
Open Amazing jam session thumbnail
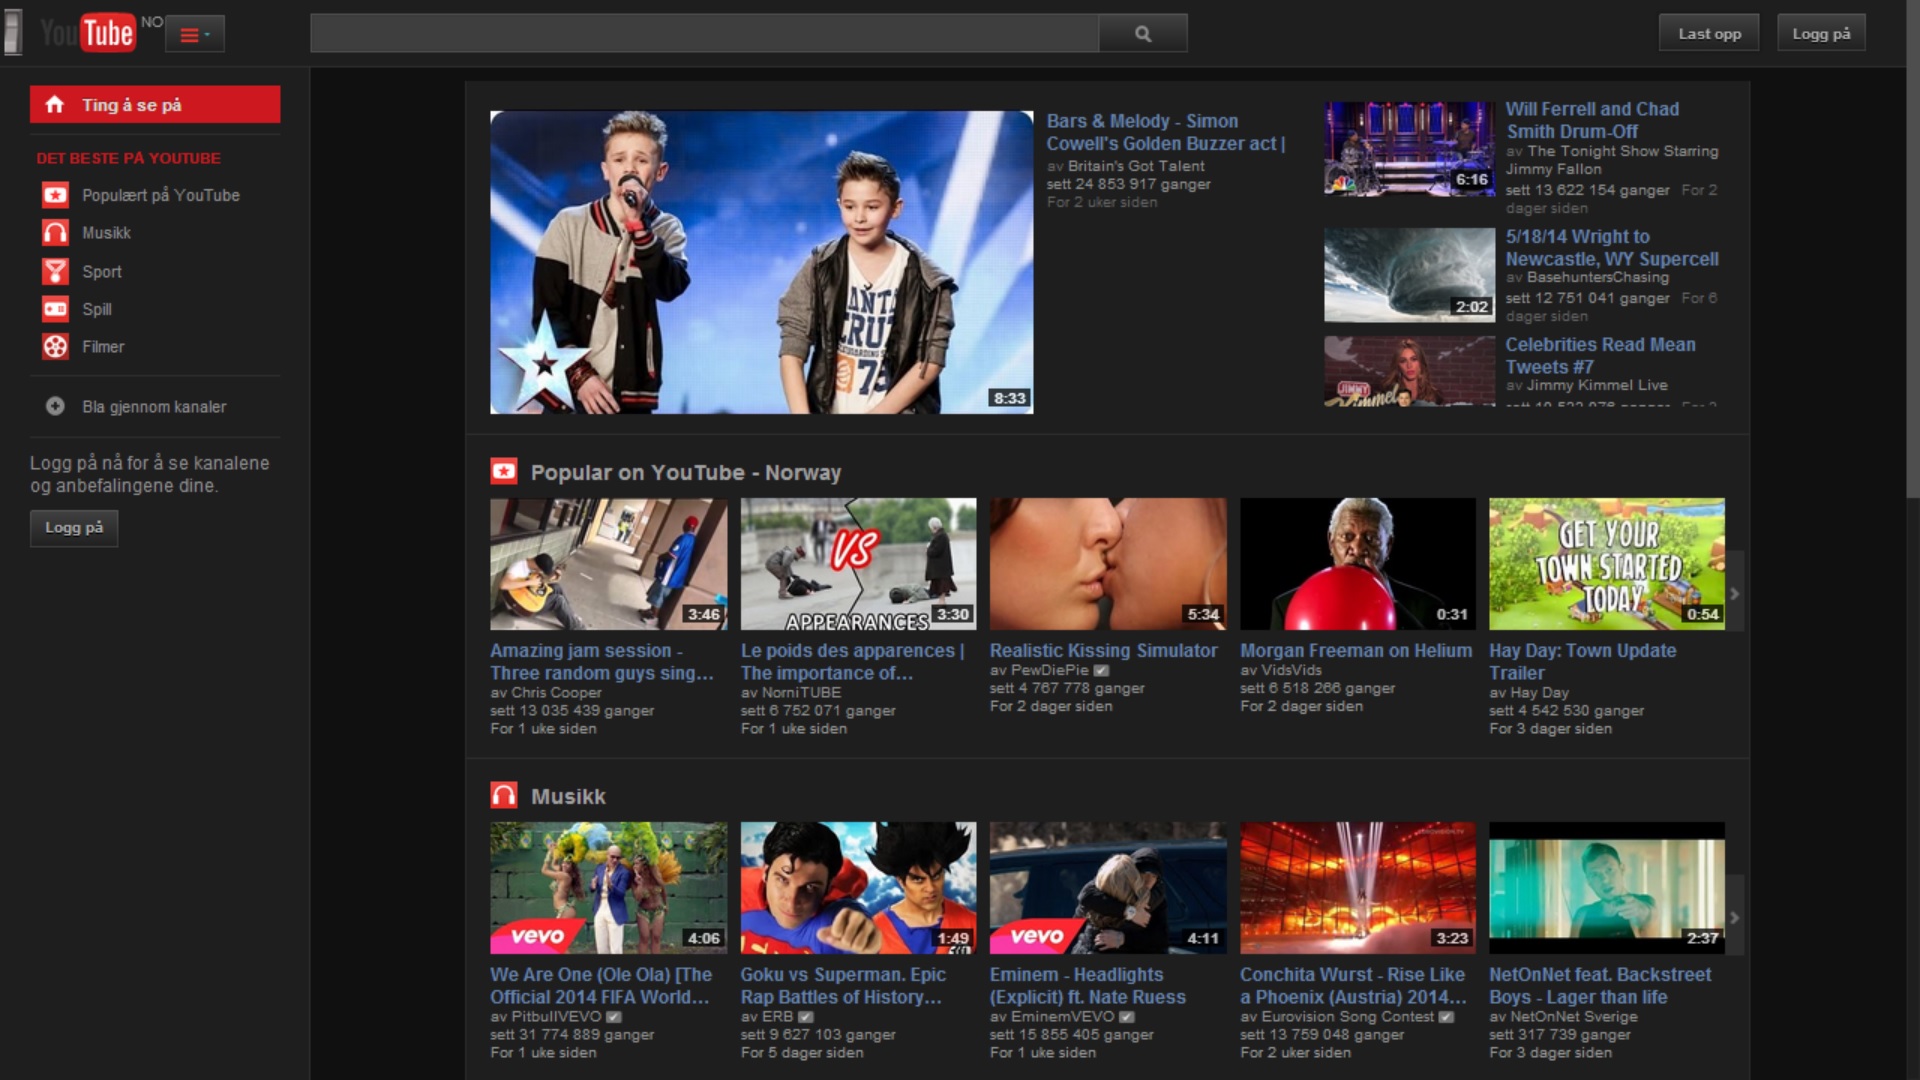tap(608, 564)
